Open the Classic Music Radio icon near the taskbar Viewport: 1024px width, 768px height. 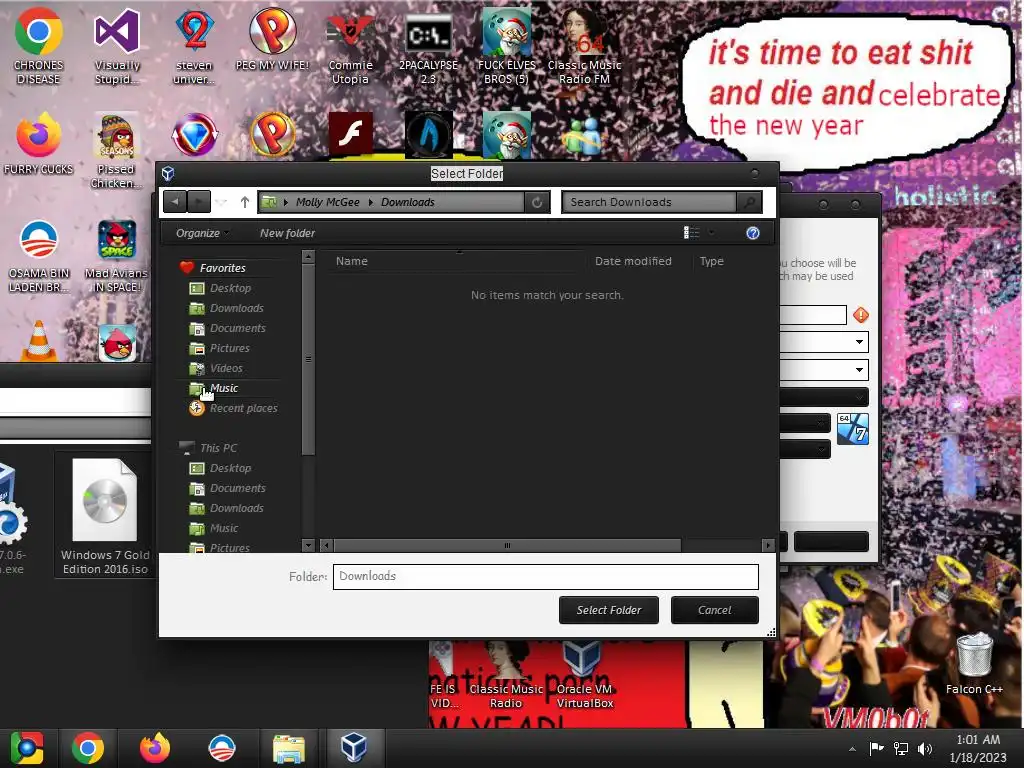tap(506, 676)
